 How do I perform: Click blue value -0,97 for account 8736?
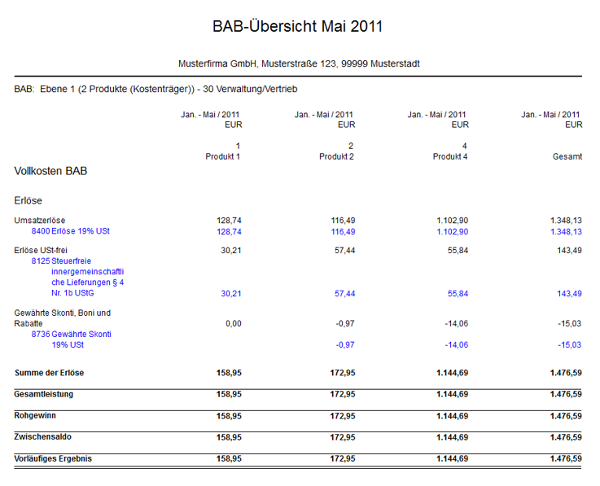[345, 345]
